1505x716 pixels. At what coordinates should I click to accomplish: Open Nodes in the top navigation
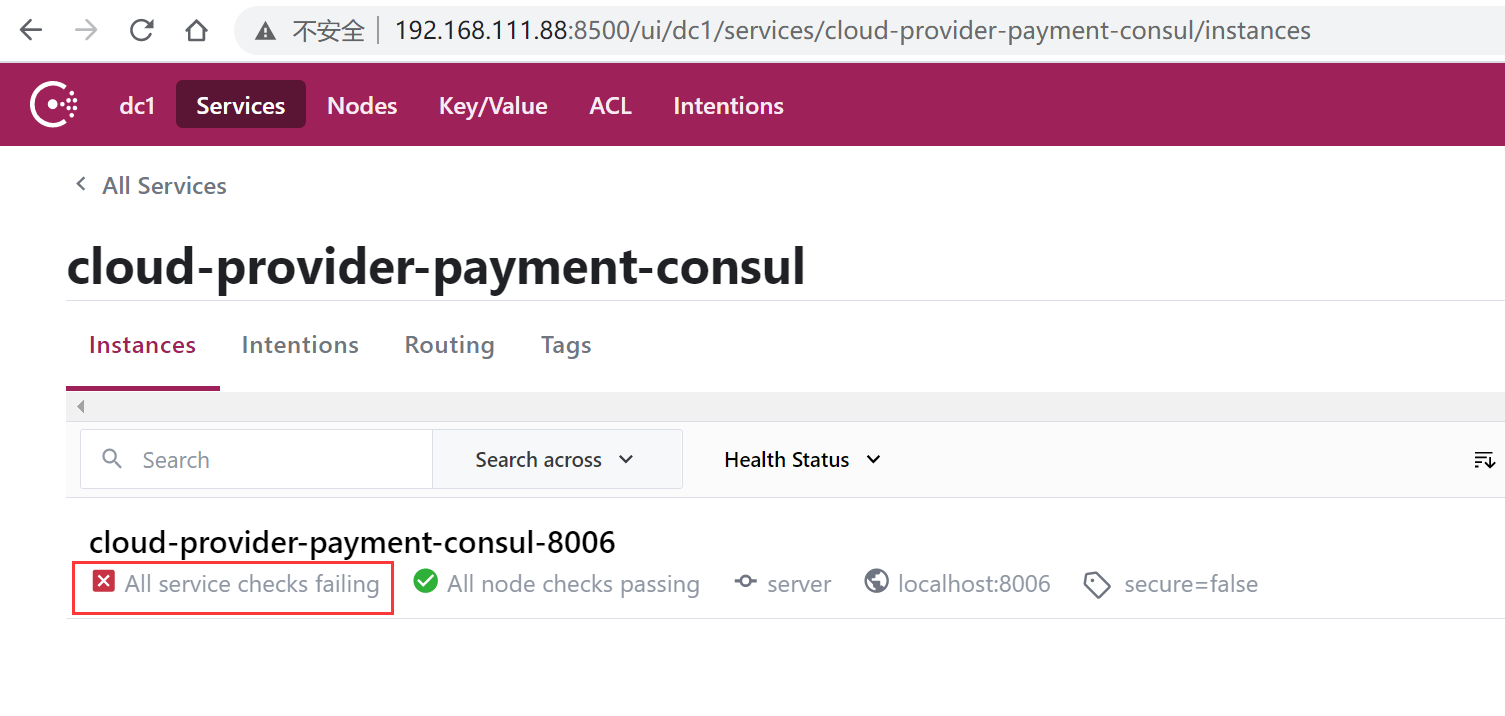pyautogui.click(x=362, y=106)
